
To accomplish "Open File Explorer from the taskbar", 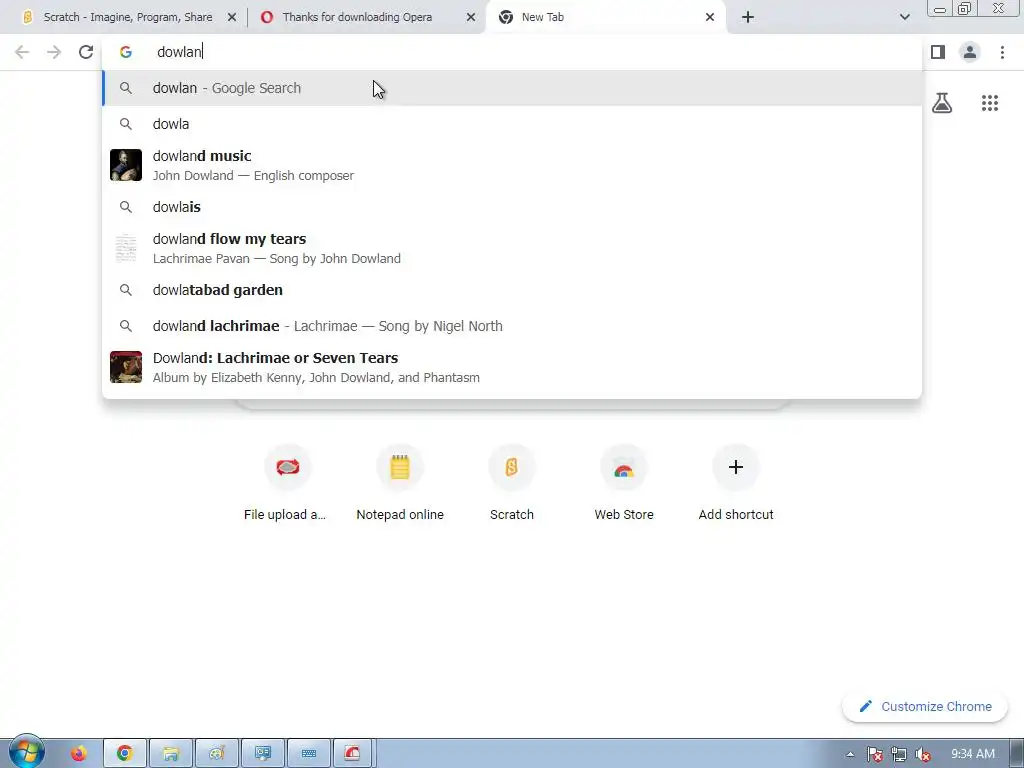I will pyautogui.click(x=171, y=754).
